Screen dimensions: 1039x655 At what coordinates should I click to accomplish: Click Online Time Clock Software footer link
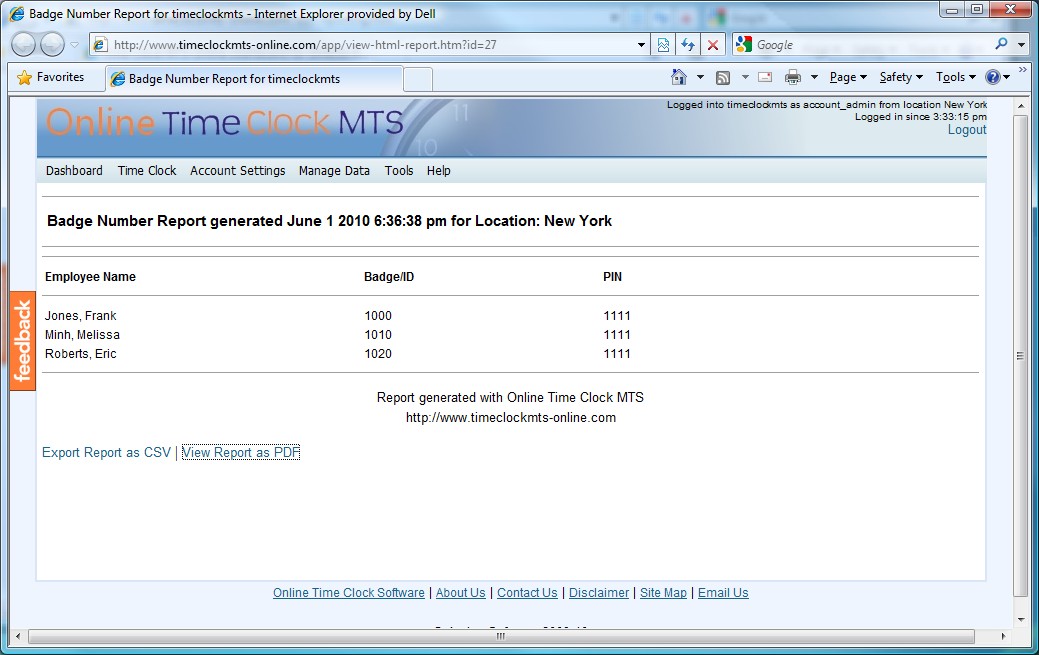(349, 593)
